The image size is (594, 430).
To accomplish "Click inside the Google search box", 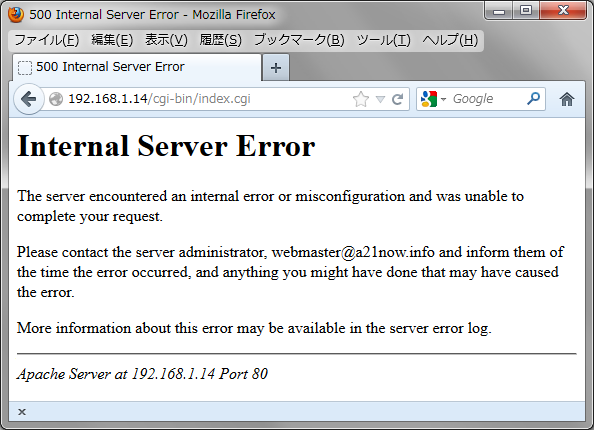I will (487, 99).
